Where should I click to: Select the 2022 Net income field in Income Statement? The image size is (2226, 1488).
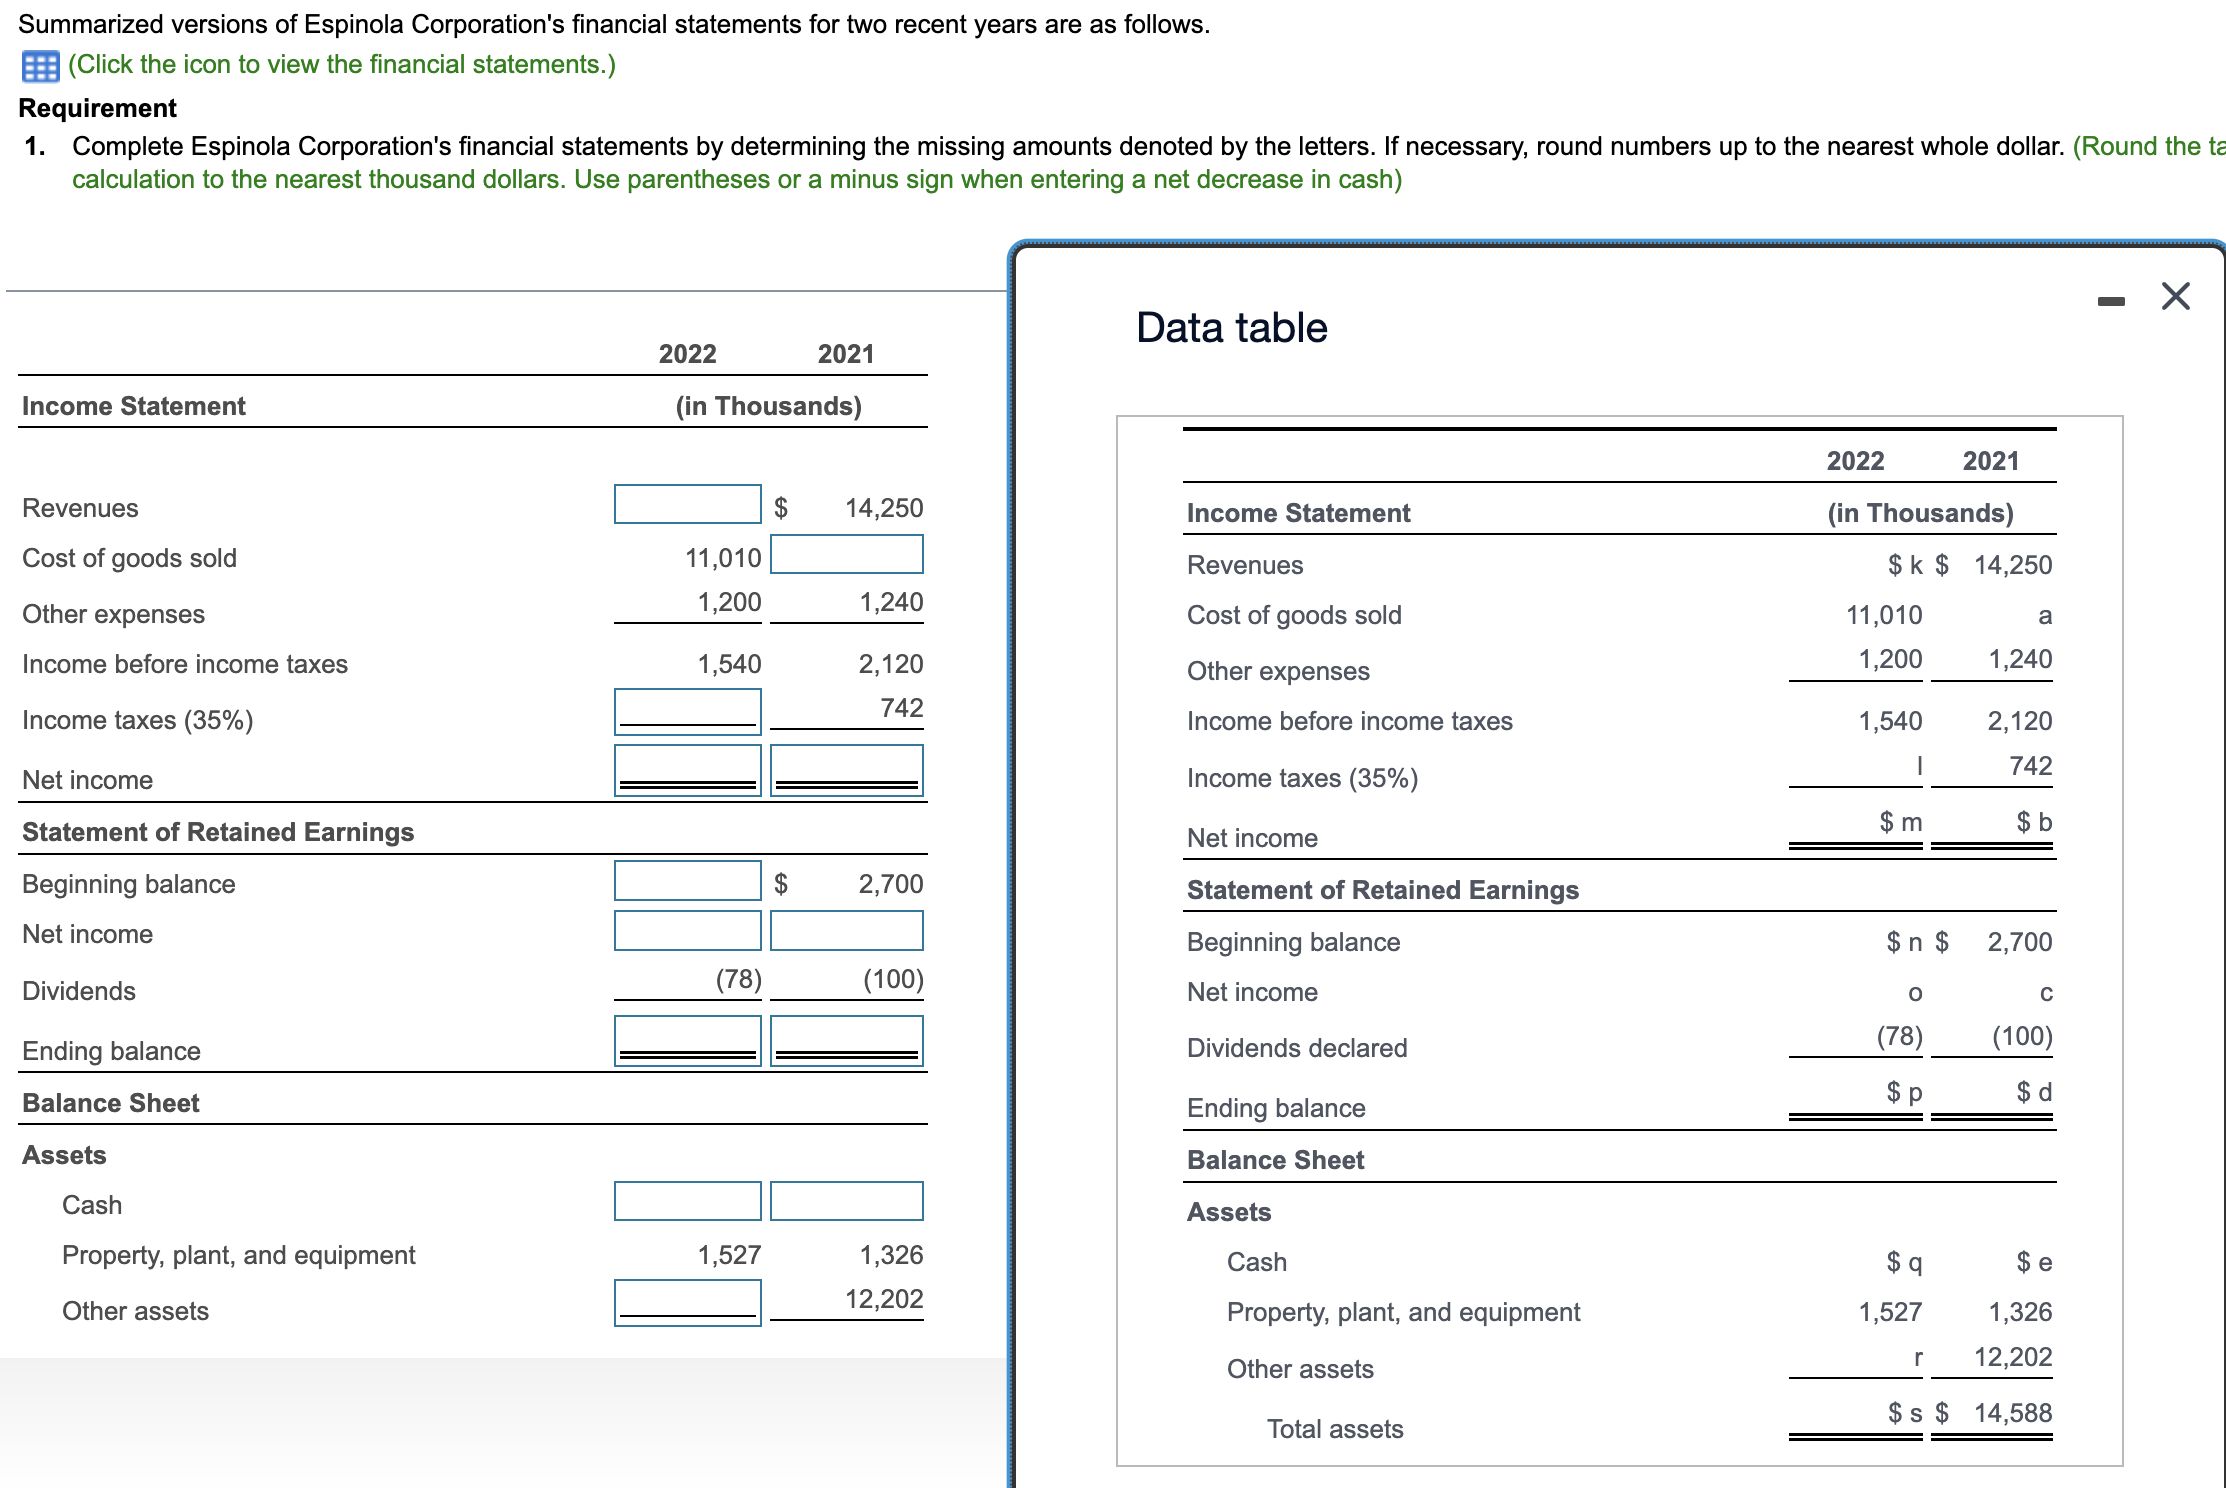pos(687,770)
